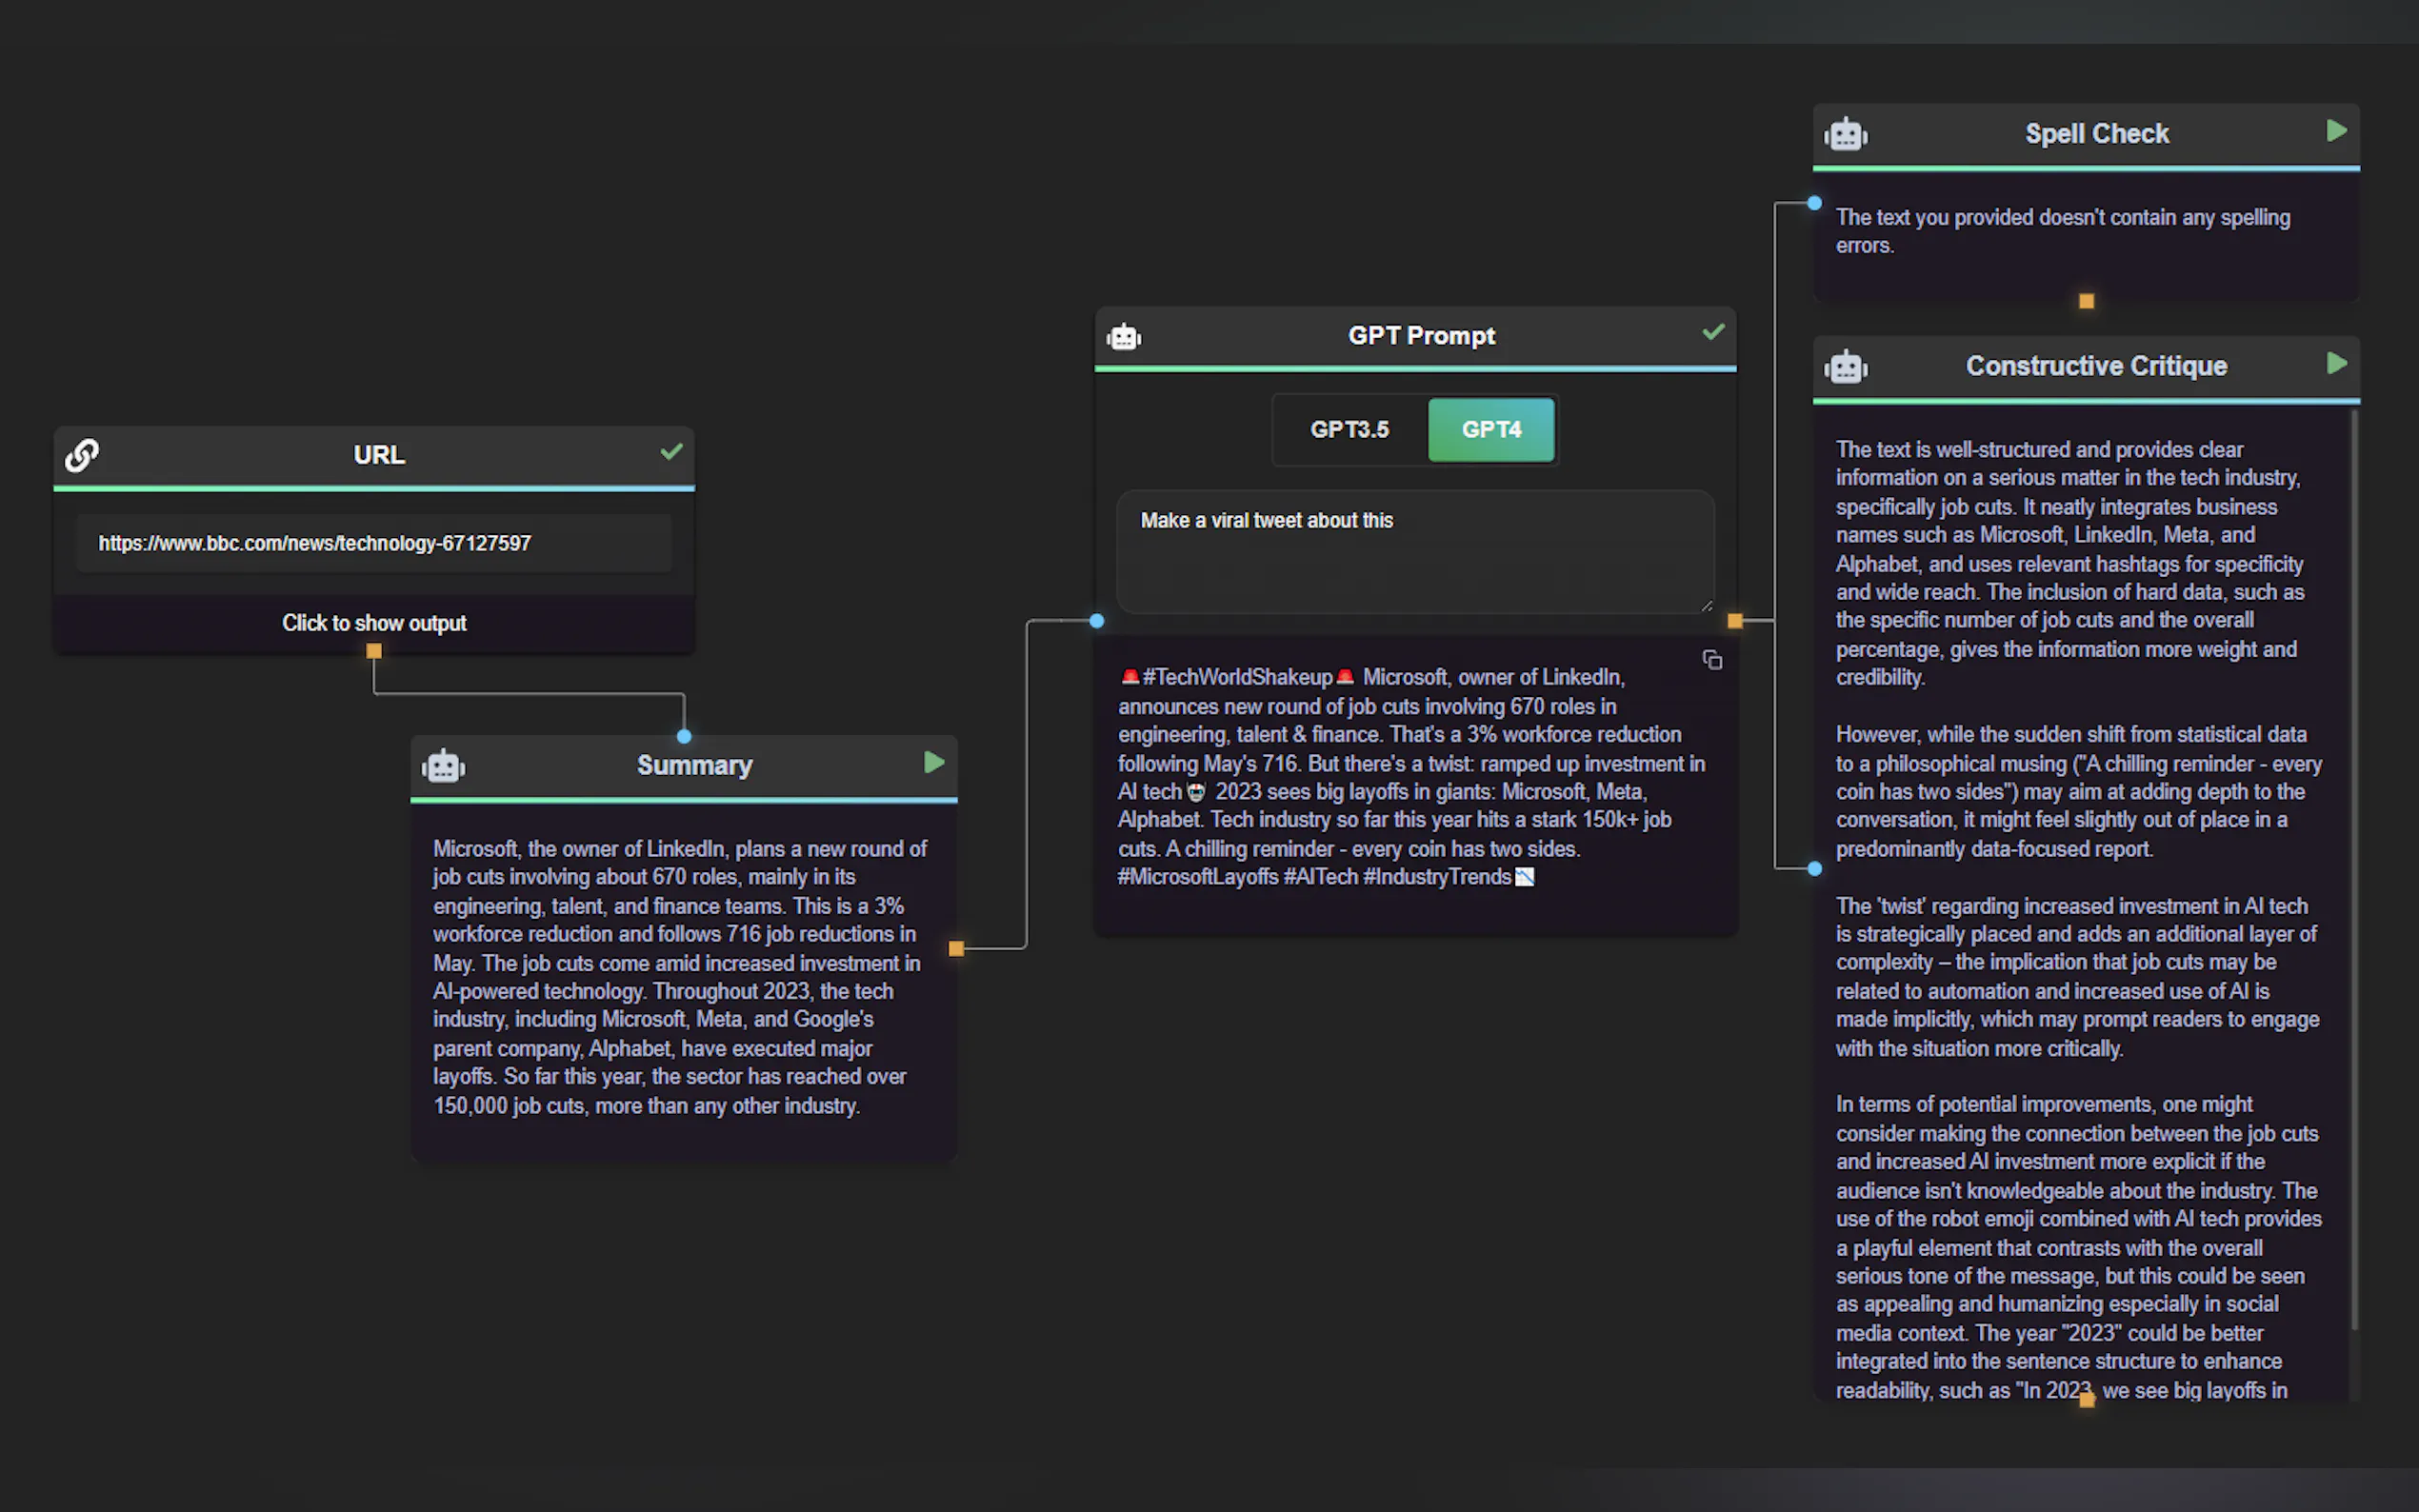Run the Spell Check node with its play button
This screenshot has height=1512, width=2419.
coord(2336,131)
